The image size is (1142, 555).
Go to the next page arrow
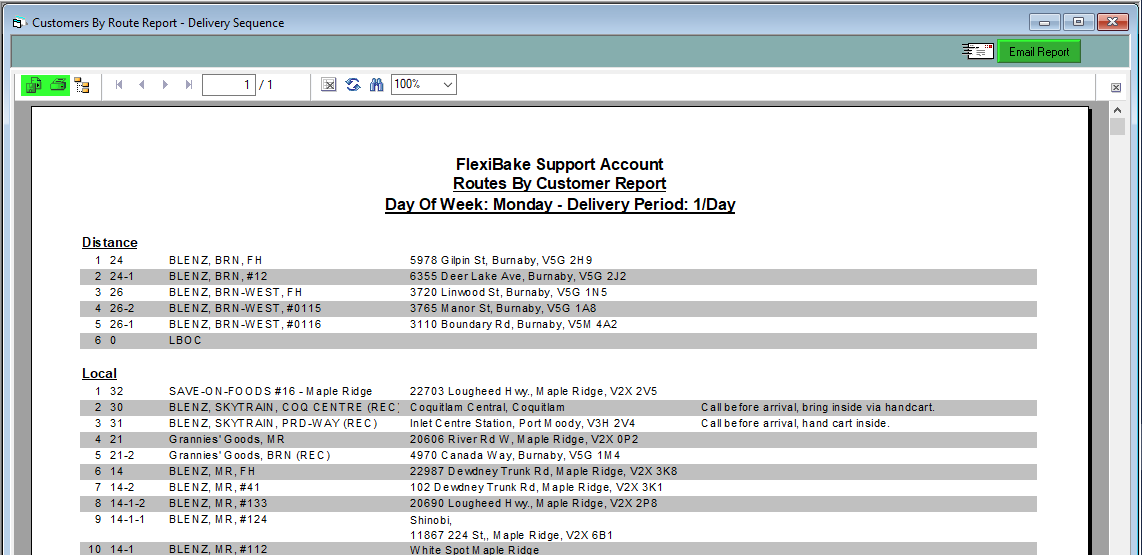[165, 85]
